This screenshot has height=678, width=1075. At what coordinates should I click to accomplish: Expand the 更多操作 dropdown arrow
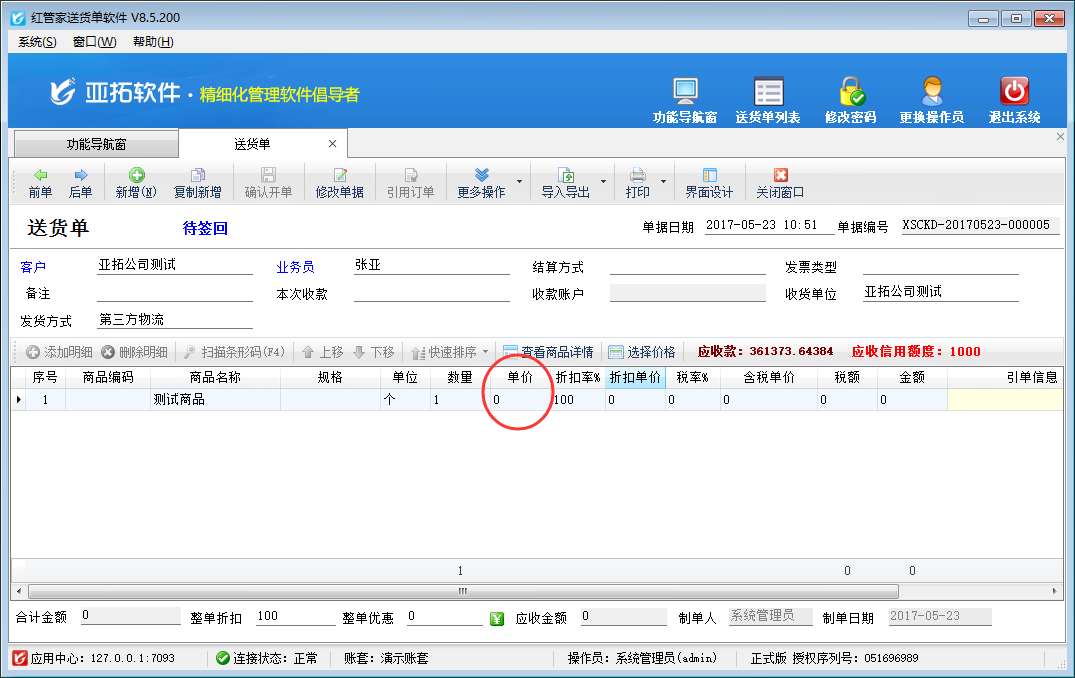(519, 183)
